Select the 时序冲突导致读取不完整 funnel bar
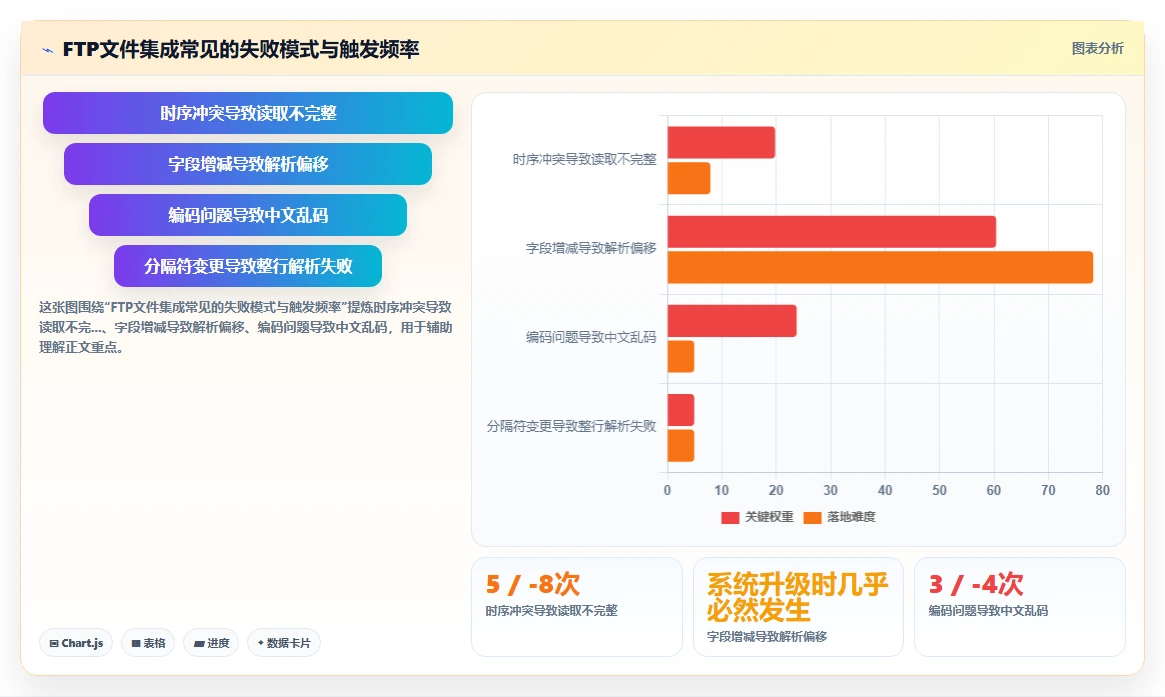The height and width of the screenshot is (697, 1165). pyautogui.click(x=247, y=113)
